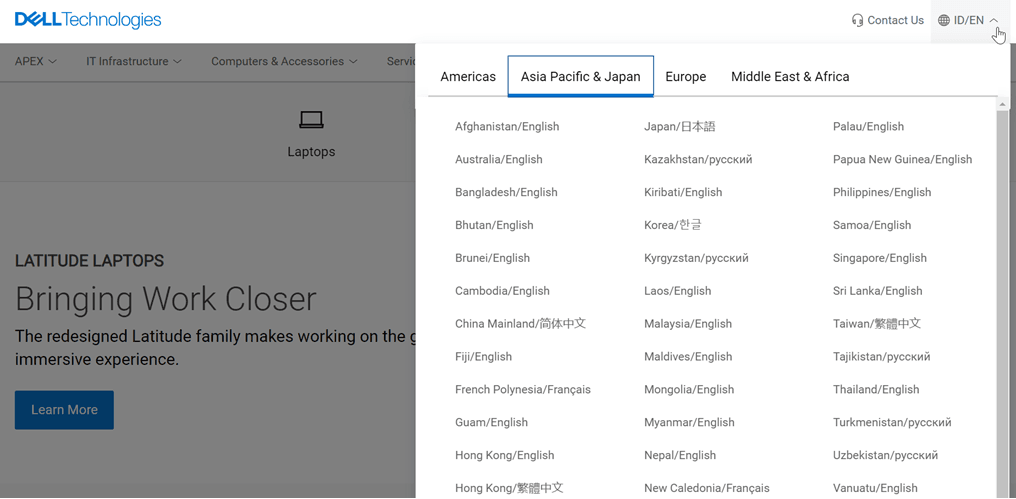Image resolution: width=1016 pixels, height=499 pixels.
Task: Open the Middle East & Africa tab
Action: (x=790, y=76)
